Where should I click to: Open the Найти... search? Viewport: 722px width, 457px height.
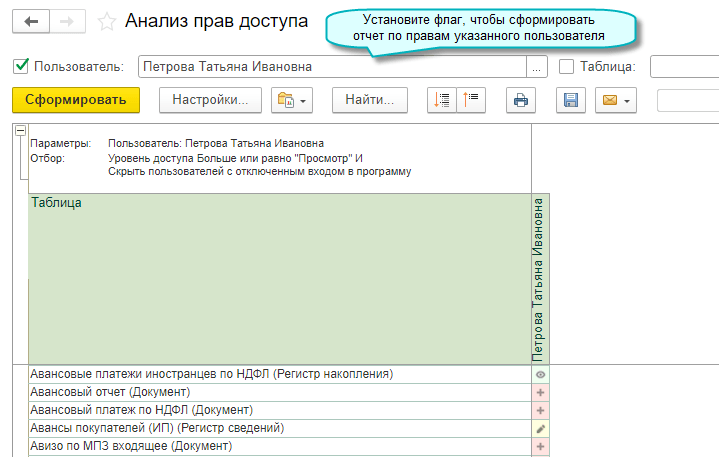click(x=370, y=100)
